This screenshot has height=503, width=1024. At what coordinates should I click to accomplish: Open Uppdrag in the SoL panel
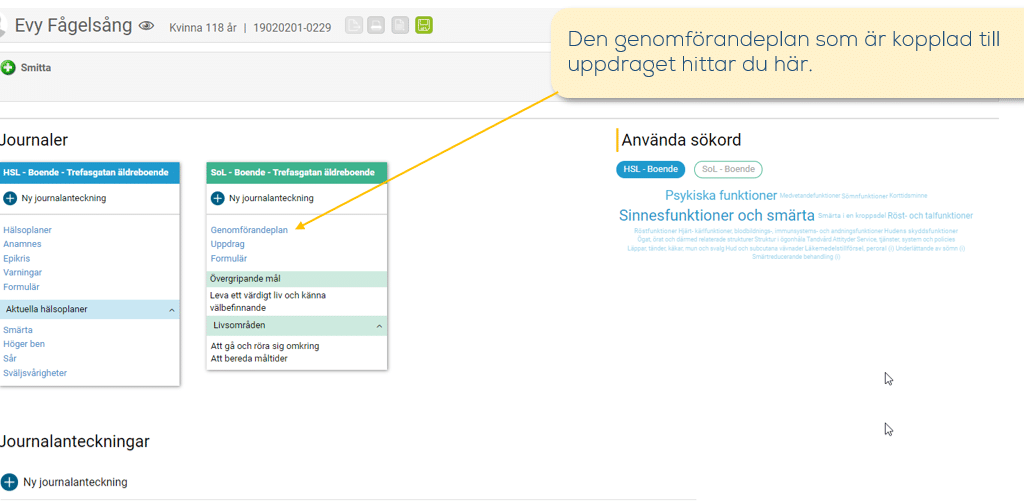[227, 244]
